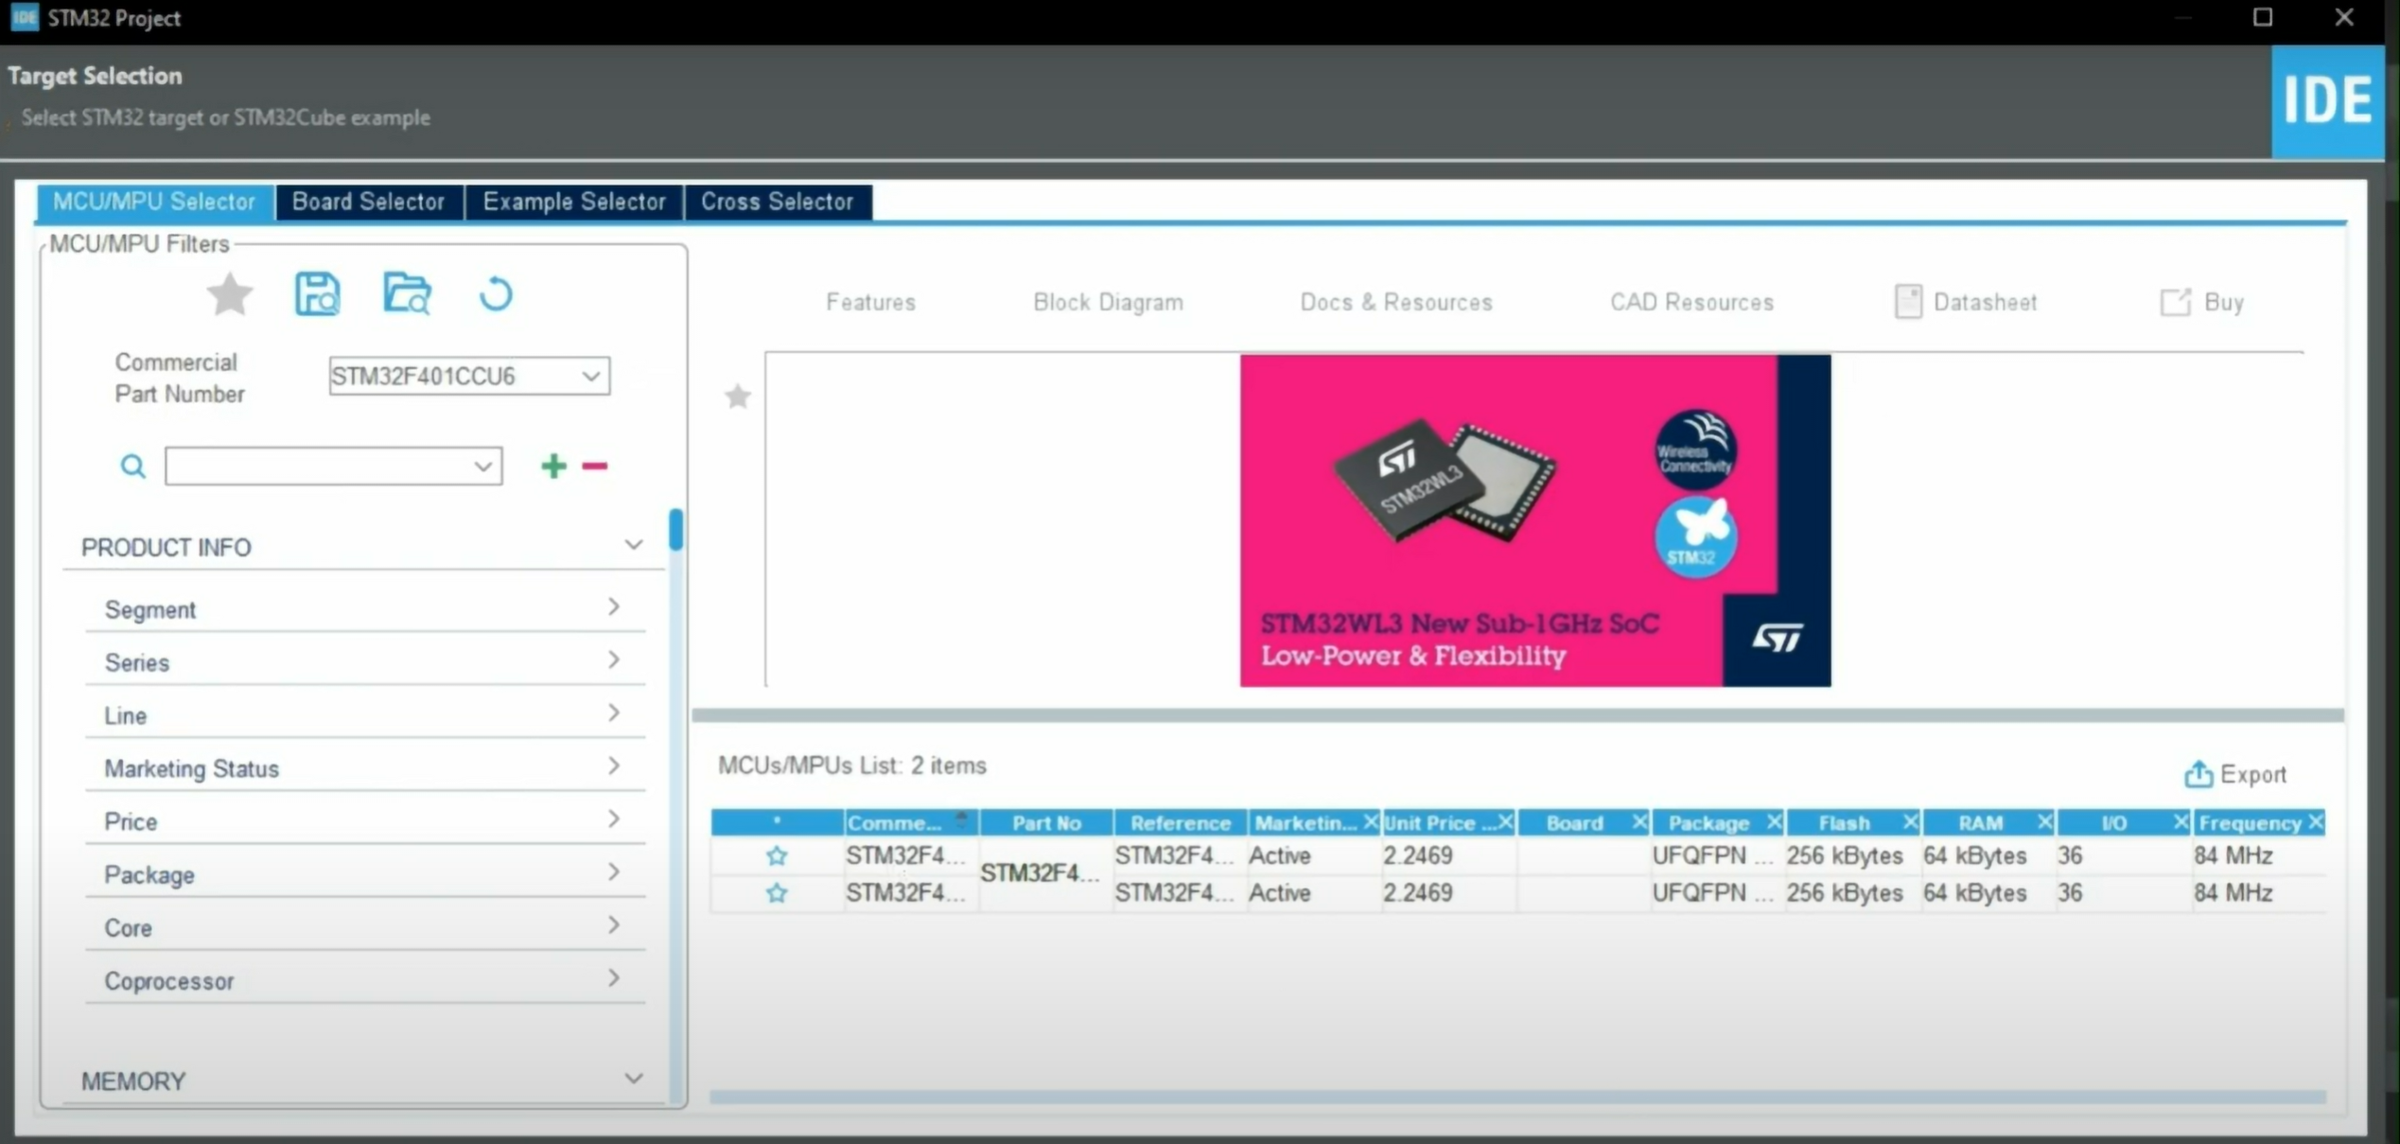Remove filter with red minus icon
The image size is (2400, 1144).
595,466
